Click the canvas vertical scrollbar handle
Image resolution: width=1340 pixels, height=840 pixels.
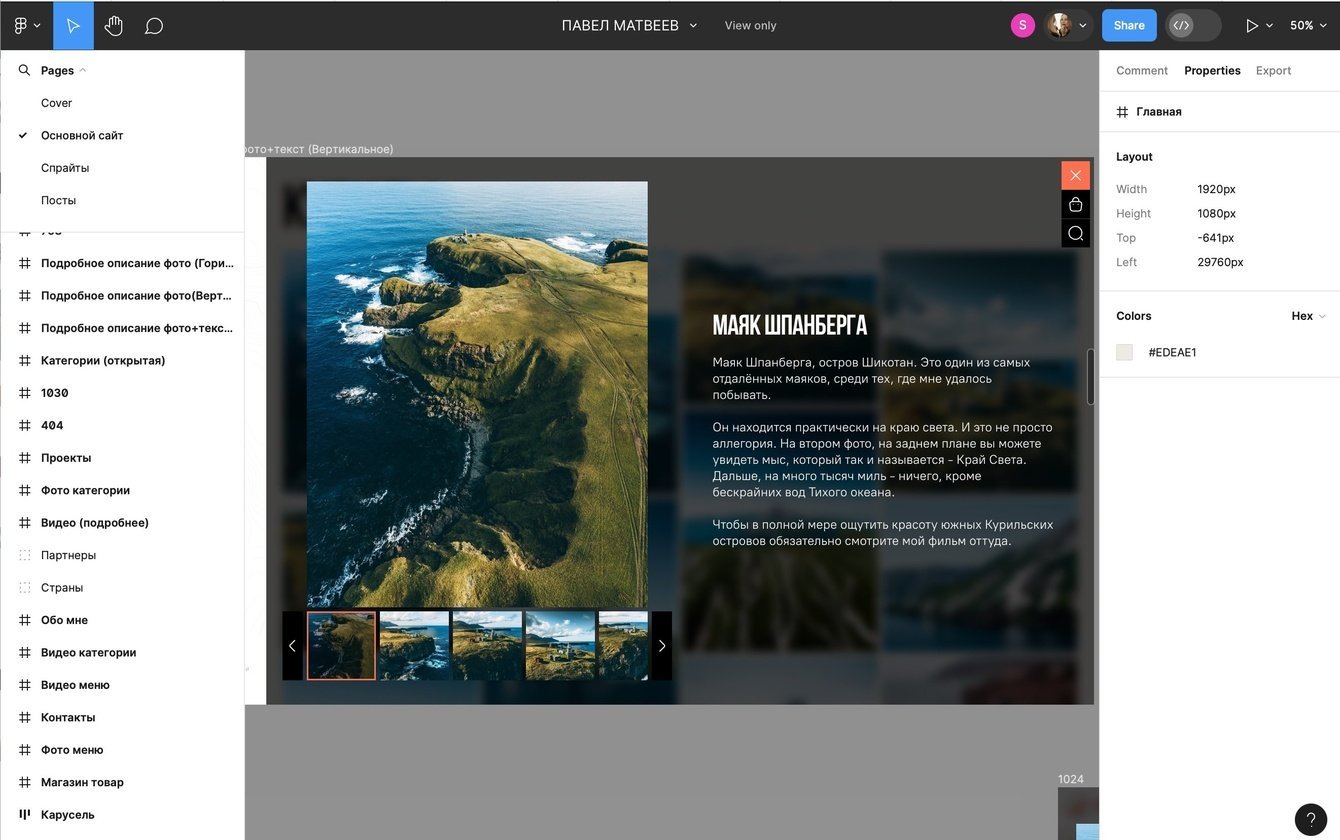(x=1092, y=377)
